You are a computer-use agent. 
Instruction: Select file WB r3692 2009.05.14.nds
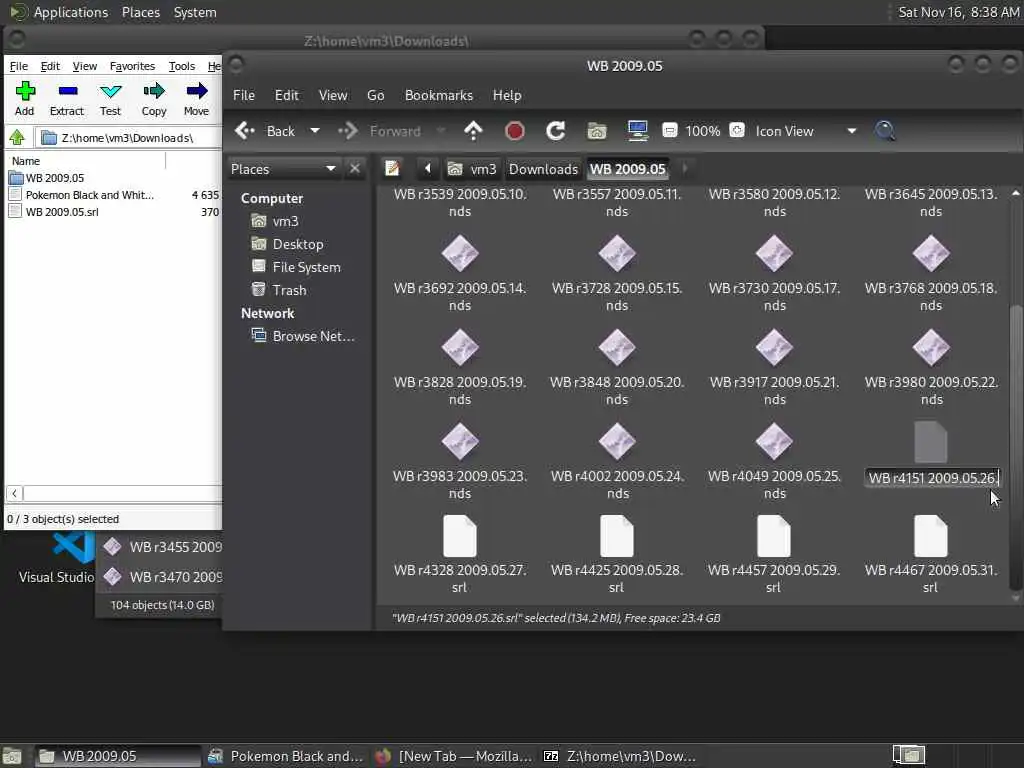tap(460, 274)
